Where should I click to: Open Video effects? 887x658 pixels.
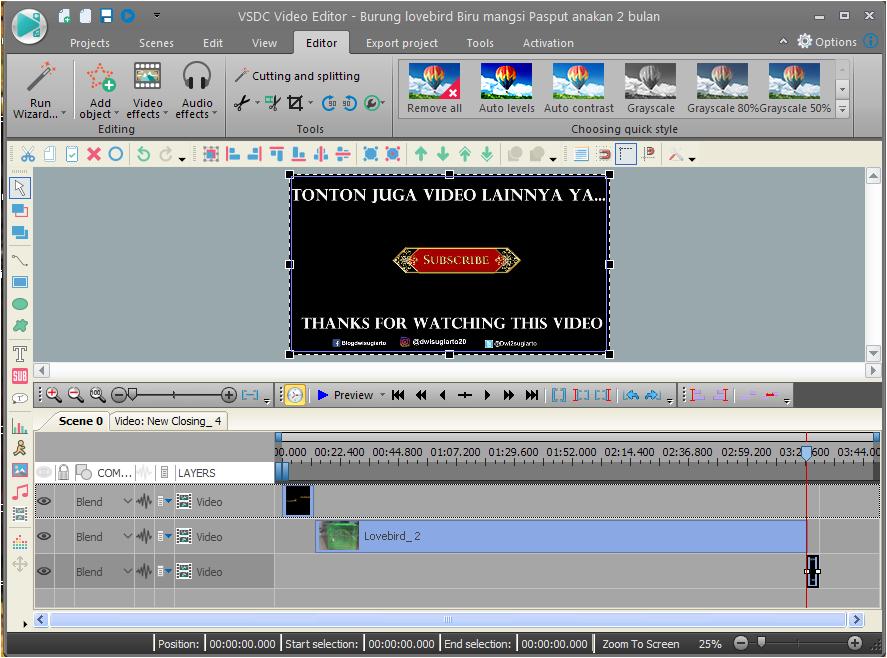coord(147,91)
